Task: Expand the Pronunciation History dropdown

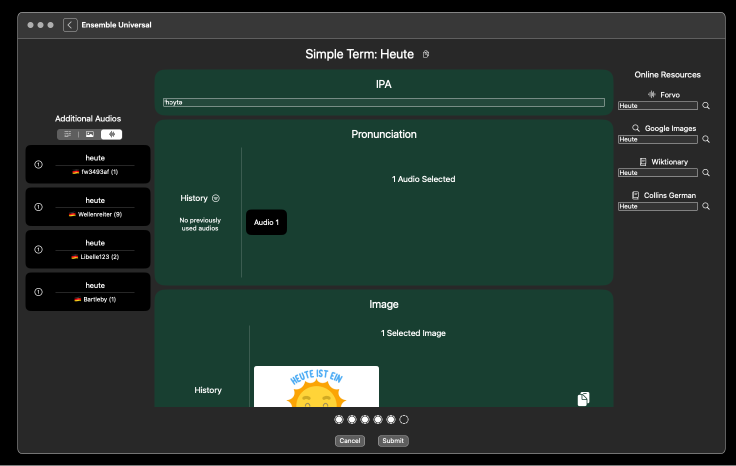Action: point(216,198)
